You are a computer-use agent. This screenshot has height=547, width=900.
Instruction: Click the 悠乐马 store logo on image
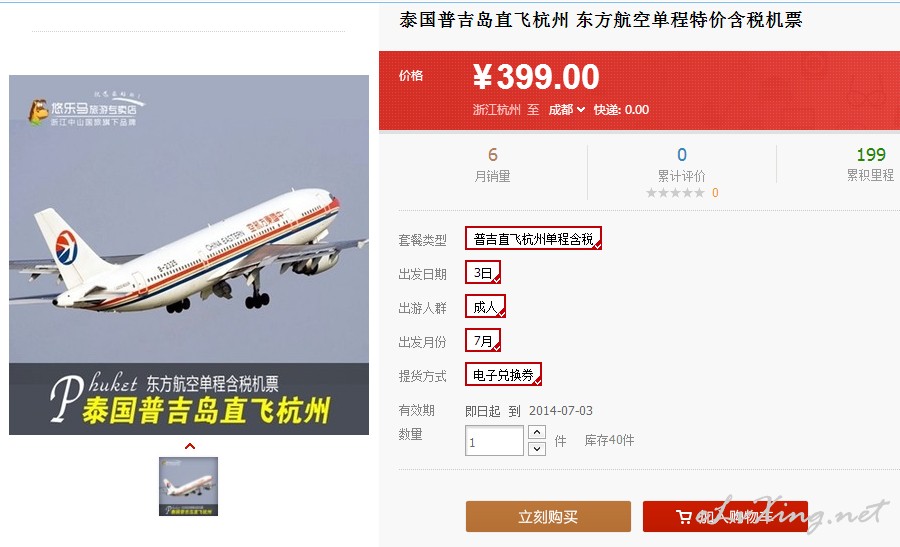tap(83, 110)
